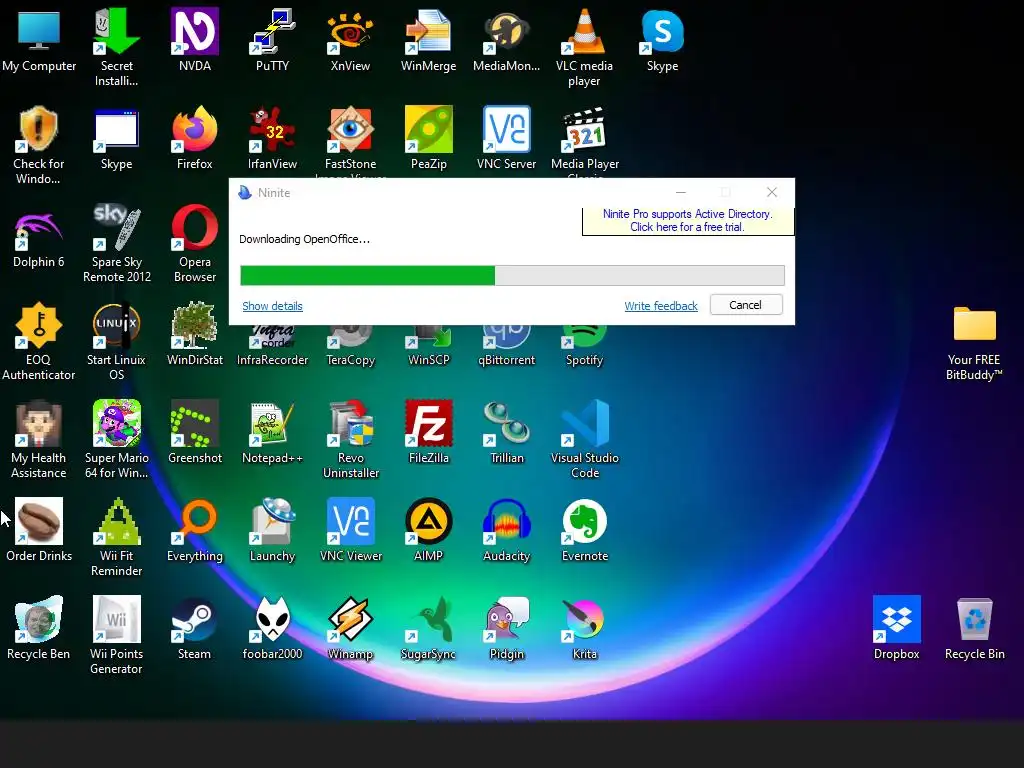Click the Steam desktop icon

pyautogui.click(x=195, y=619)
